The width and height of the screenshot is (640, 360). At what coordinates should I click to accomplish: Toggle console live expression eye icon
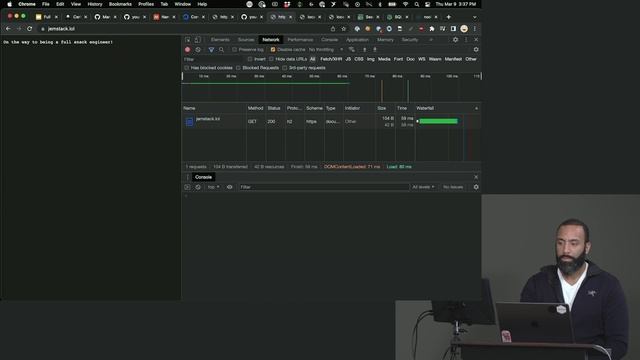tap(229, 187)
